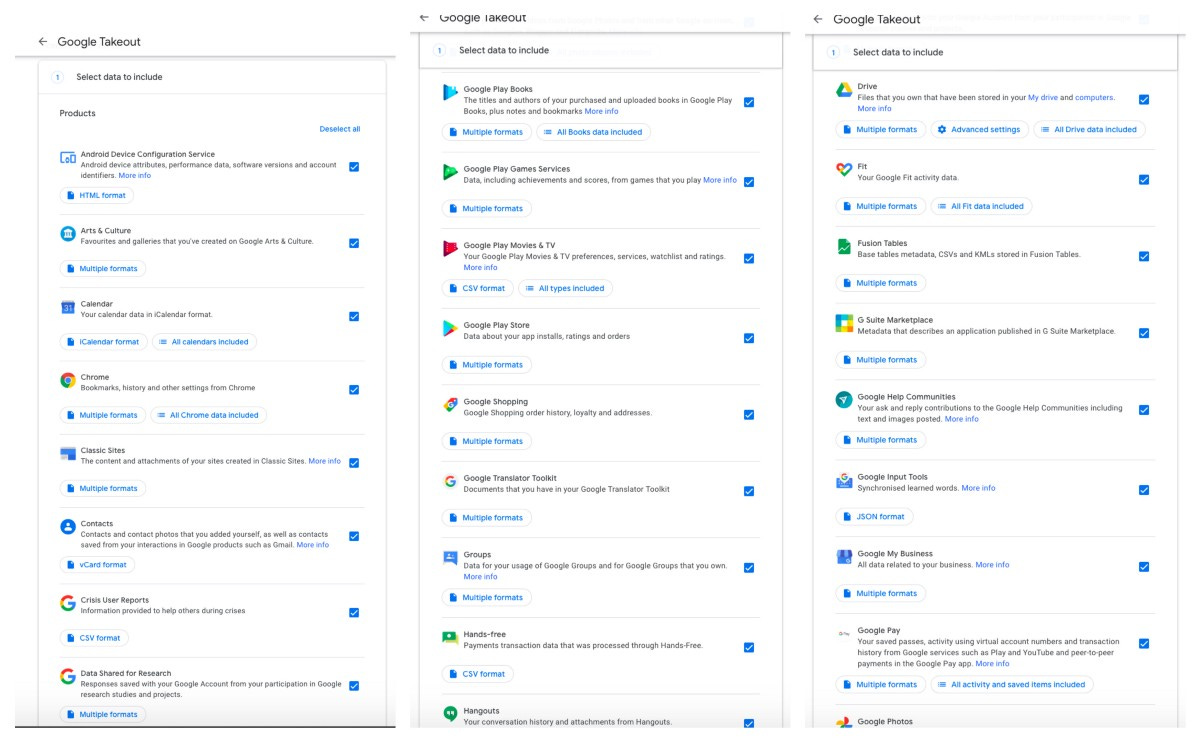
Task: Click CSV format button for Crisis User Reports
Action: tap(93, 638)
